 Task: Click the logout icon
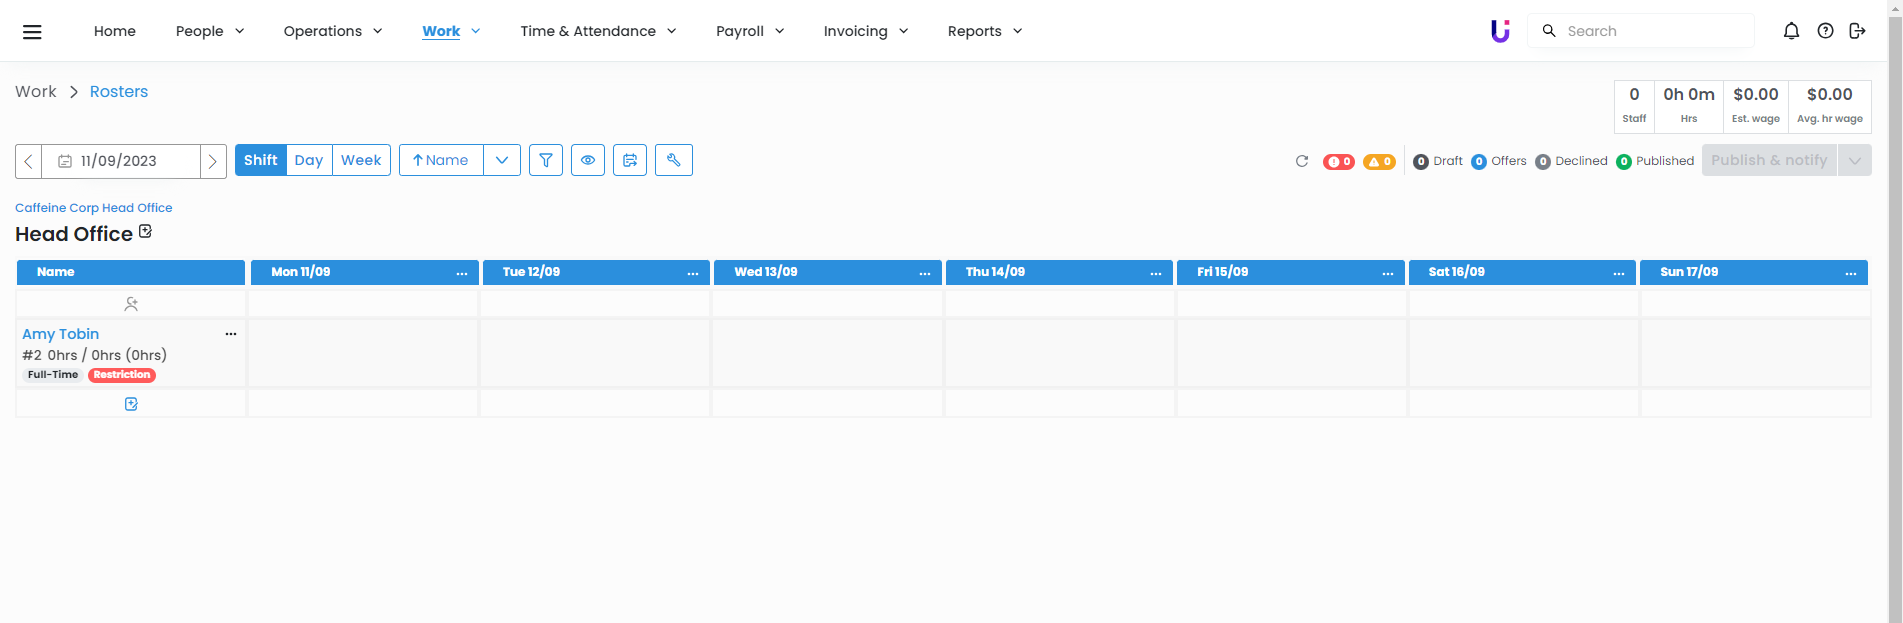tap(1857, 31)
